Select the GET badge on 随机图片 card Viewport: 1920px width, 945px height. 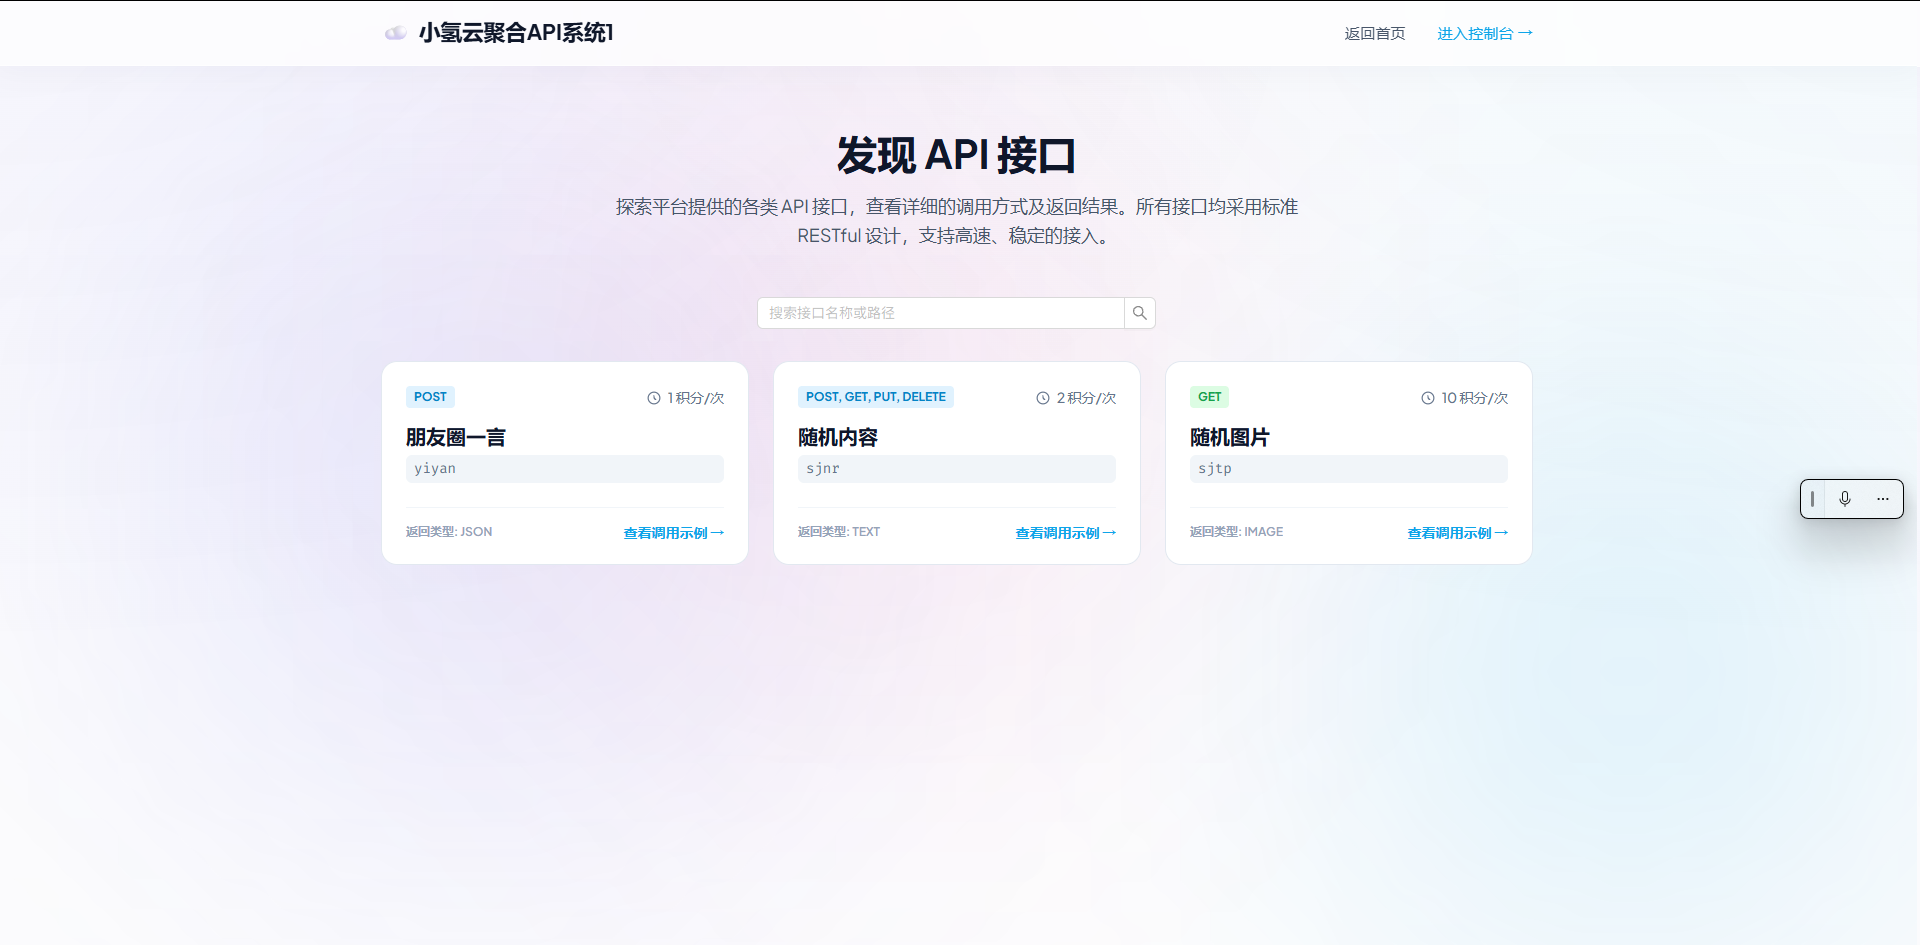1209,396
